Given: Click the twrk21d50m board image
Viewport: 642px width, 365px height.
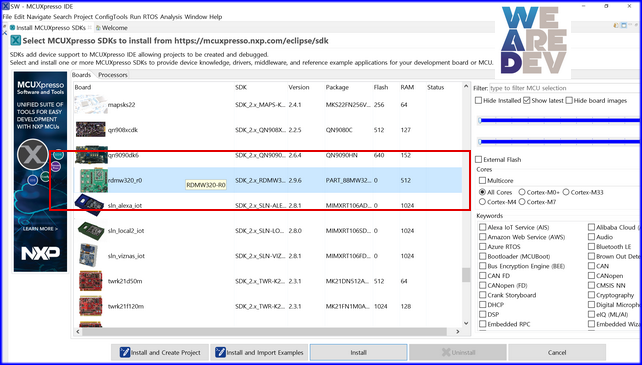Looking at the screenshot, I should point(91,281).
